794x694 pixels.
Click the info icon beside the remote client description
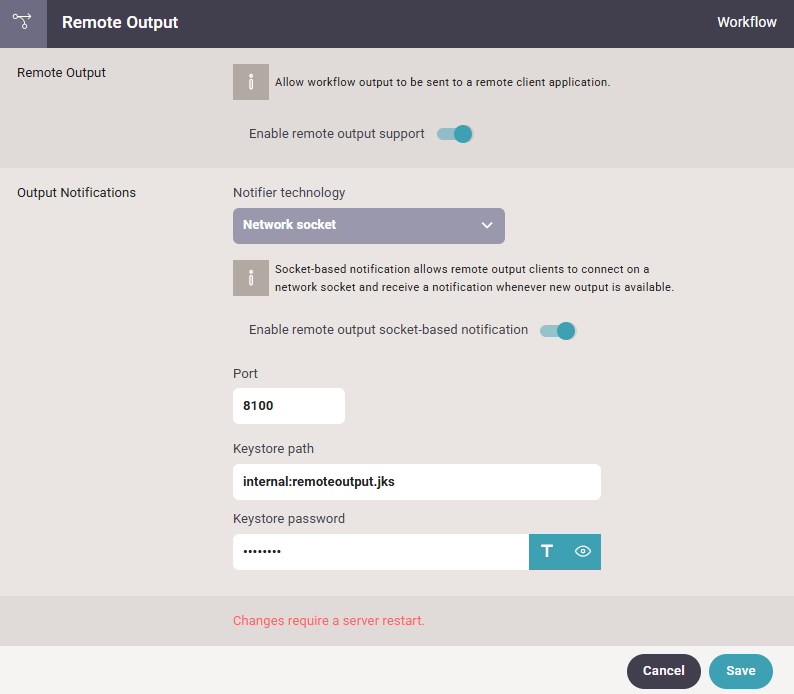(x=251, y=82)
